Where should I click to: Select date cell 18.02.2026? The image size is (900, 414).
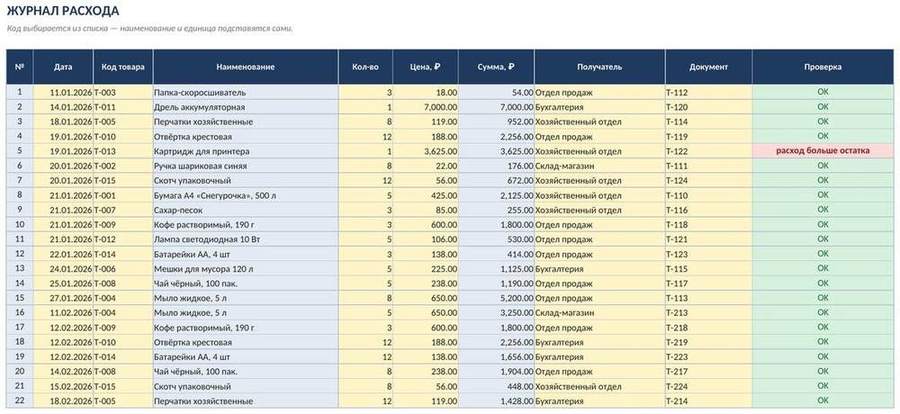click(x=63, y=401)
